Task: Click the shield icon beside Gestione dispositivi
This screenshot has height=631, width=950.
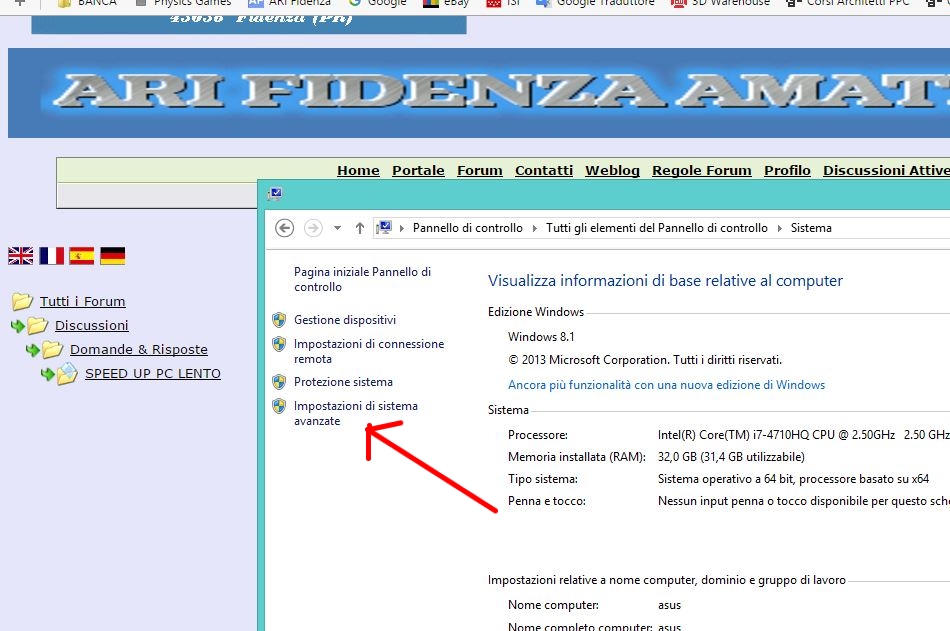Action: (x=280, y=320)
